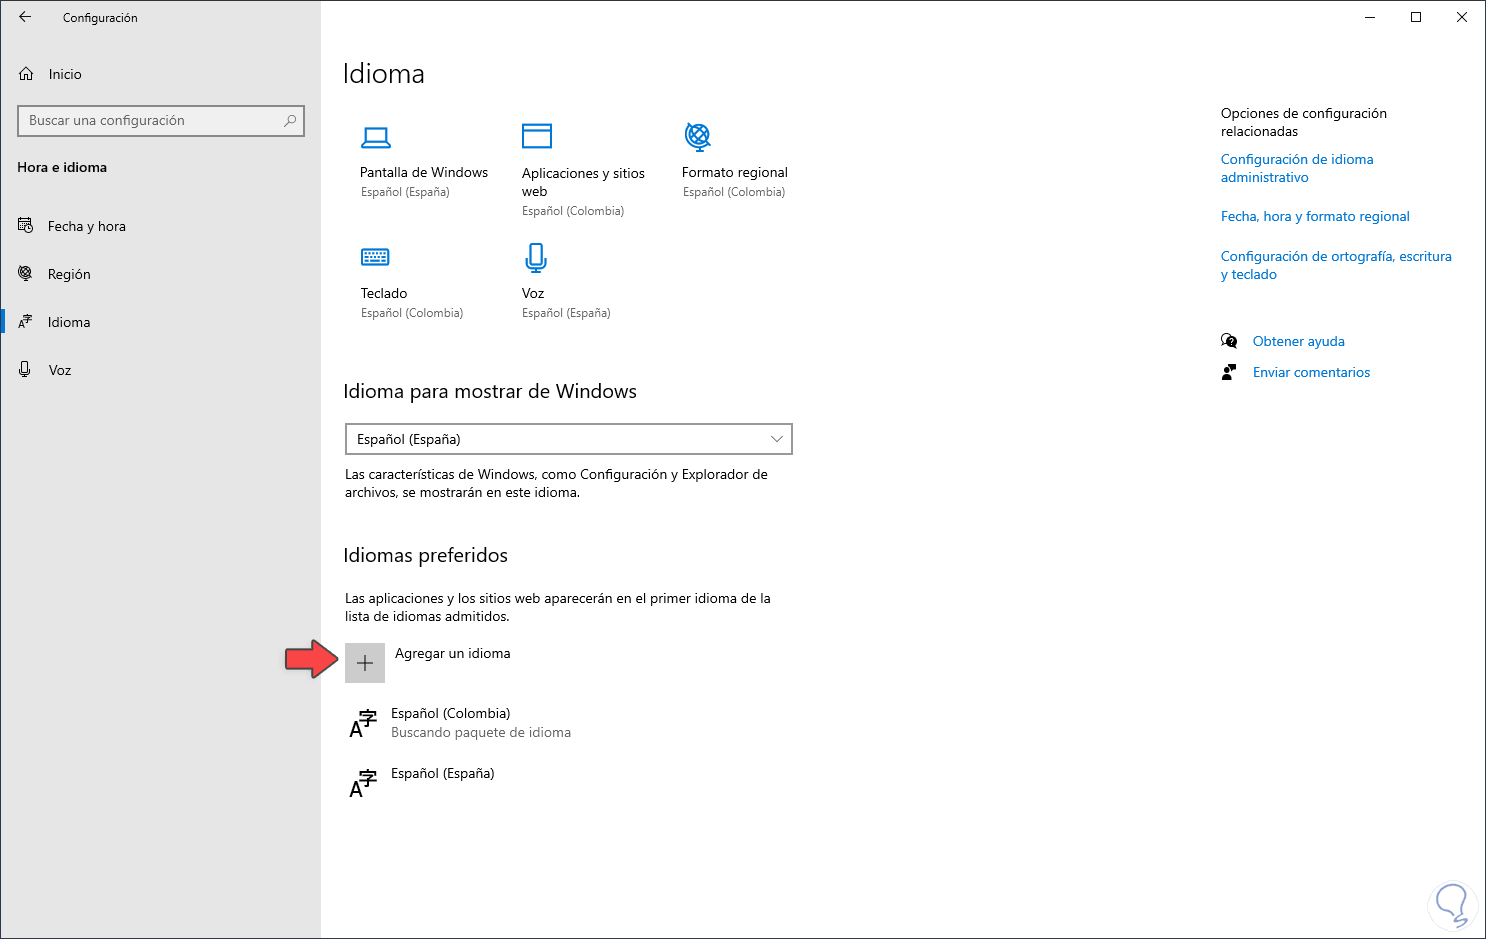The image size is (1486, 939).
Task: Open the Pantalla de Windows laptop icon
Action: pyautogui.click(x=376, y=137)
